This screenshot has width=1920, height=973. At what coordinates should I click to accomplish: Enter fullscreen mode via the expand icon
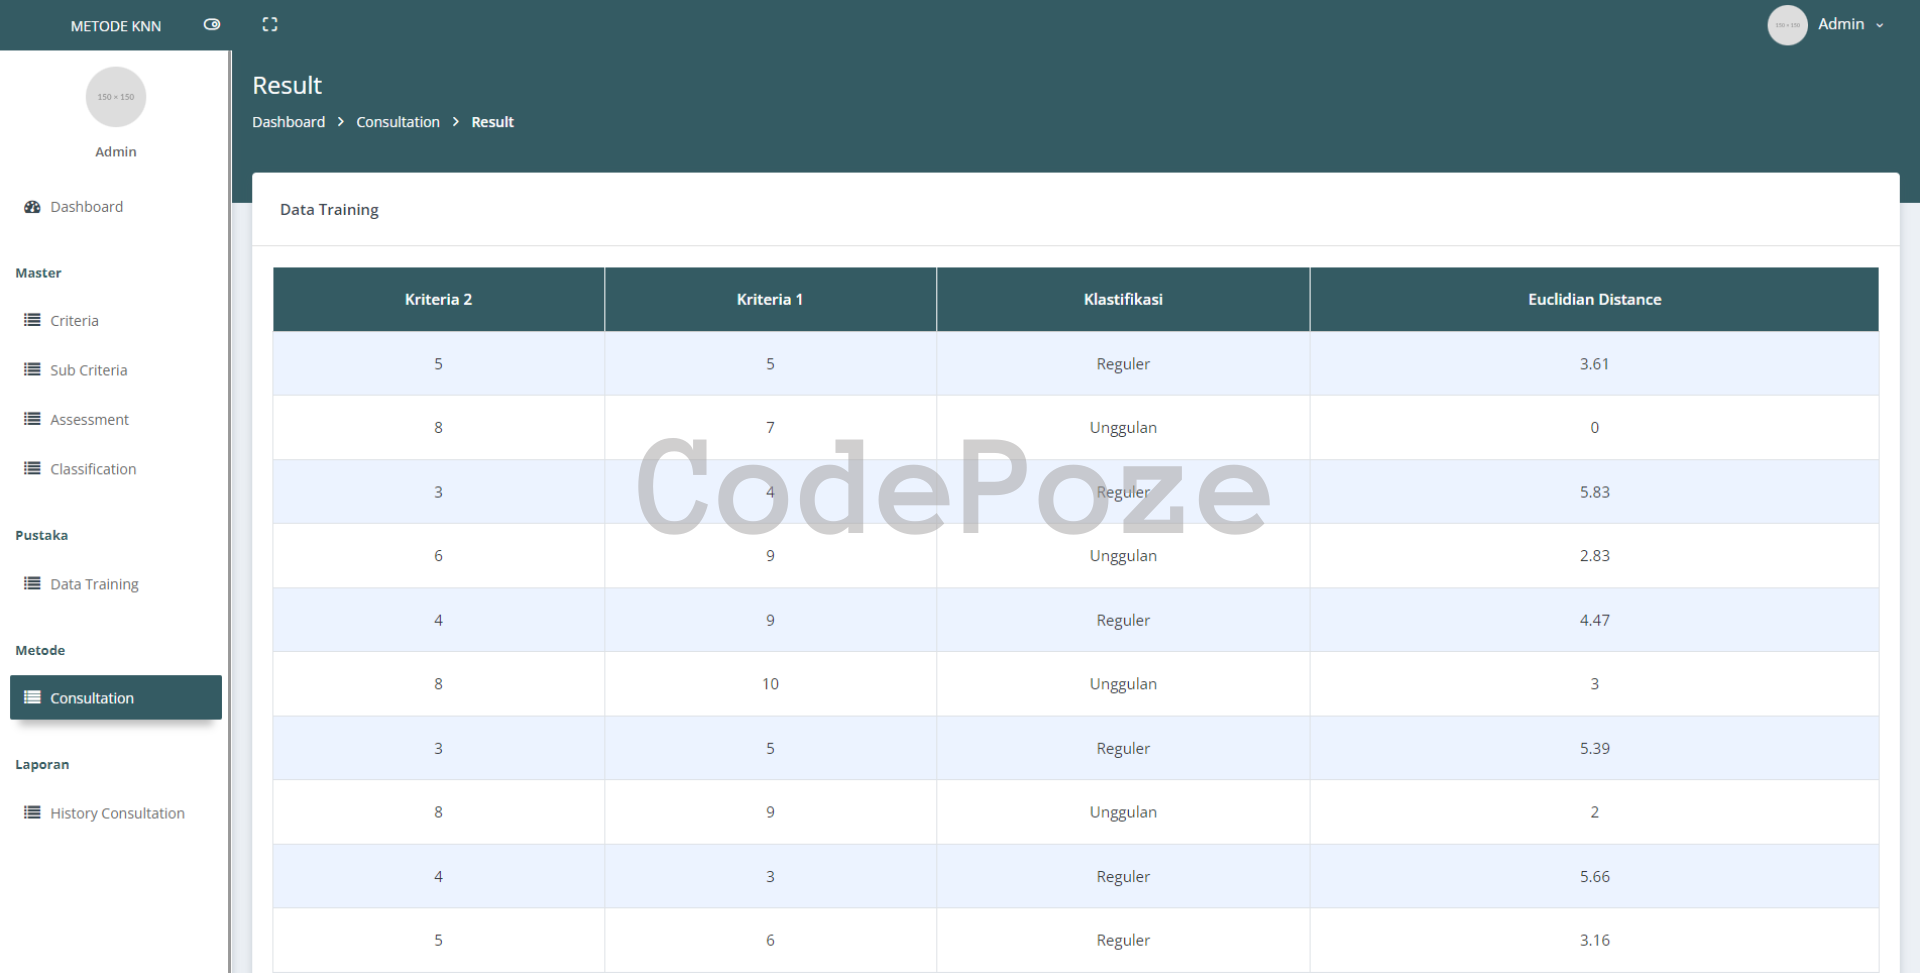tap(270, 25)
